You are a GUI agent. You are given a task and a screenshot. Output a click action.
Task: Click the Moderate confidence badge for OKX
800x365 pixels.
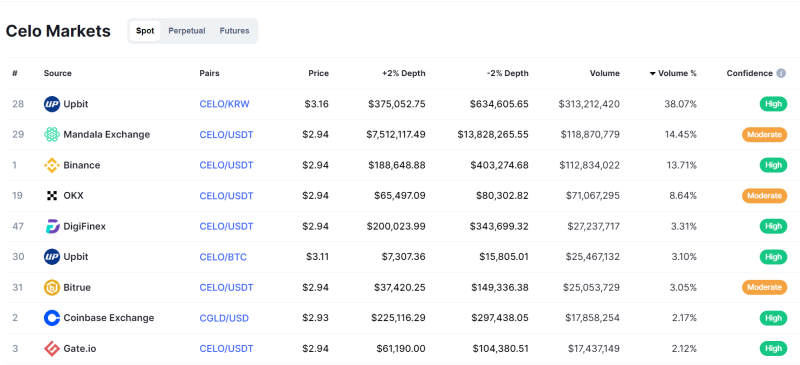[x=764, y=196]
